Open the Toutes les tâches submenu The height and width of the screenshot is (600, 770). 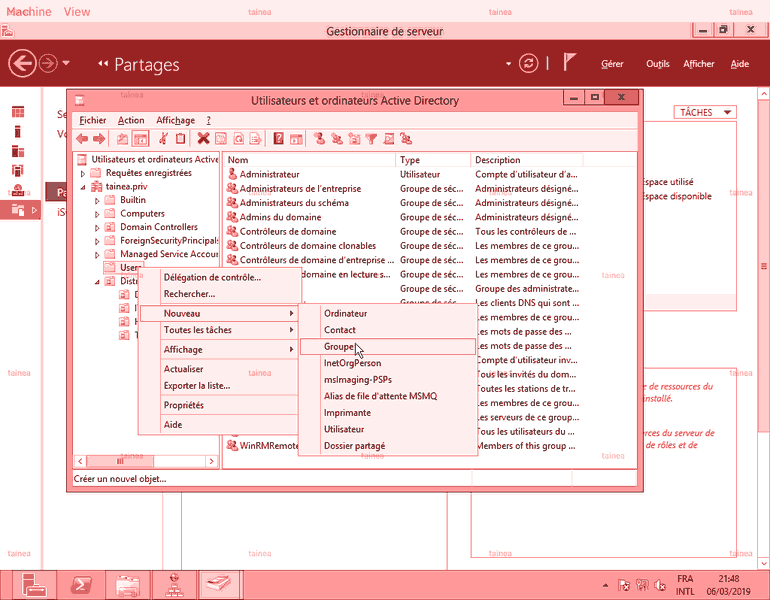(219, 330)
